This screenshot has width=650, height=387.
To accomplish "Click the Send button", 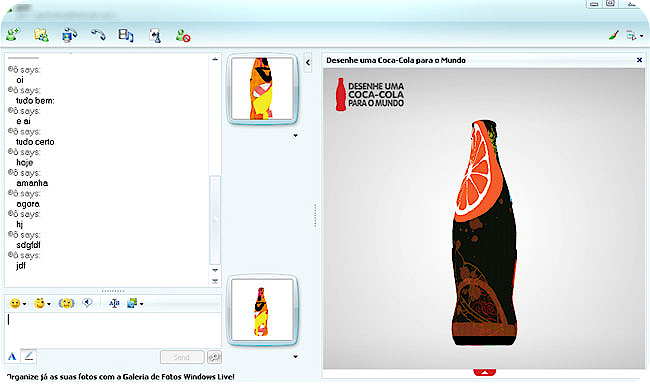I will coord(182,357).
